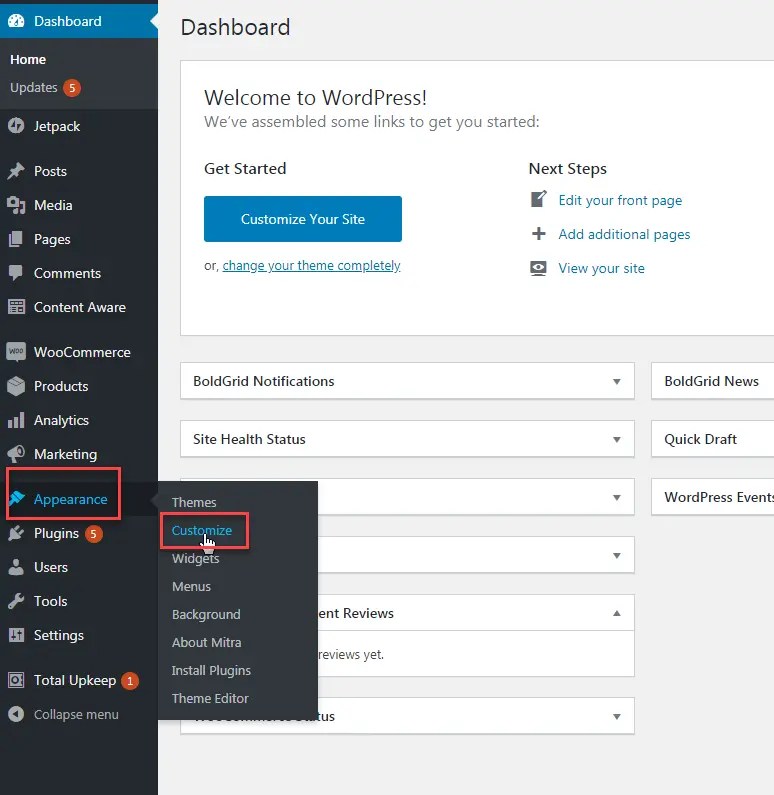Go to Home under Dashboard
This screenshot has height=795, width=774.
pos(28,59)
